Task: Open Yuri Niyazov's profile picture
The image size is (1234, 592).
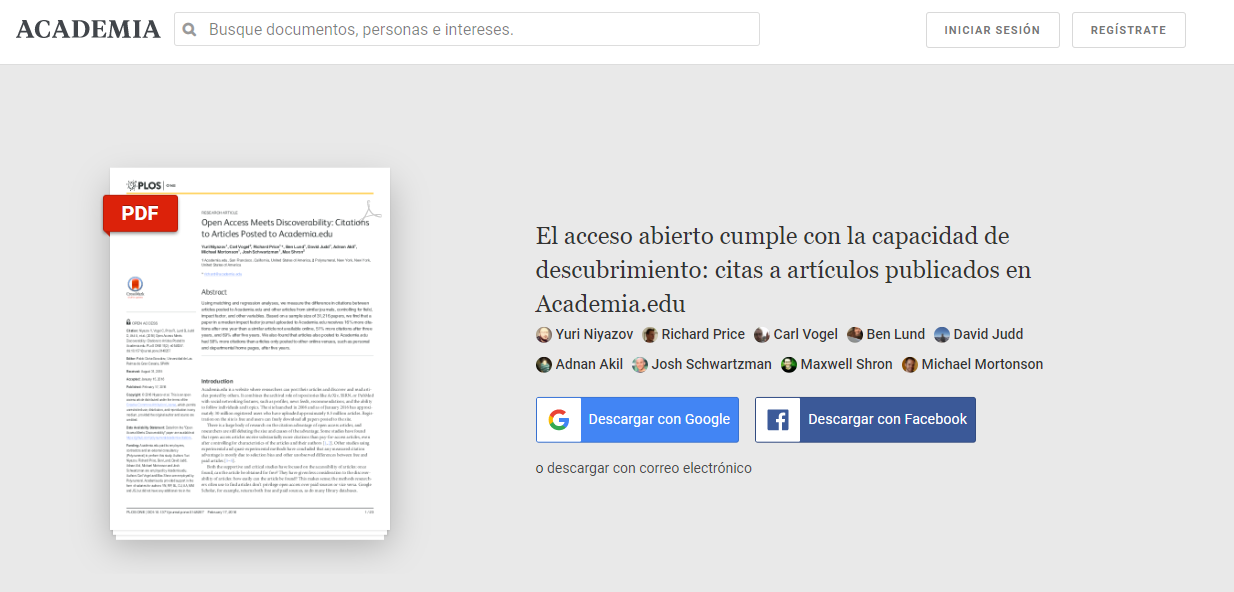Action: (544, 335)
